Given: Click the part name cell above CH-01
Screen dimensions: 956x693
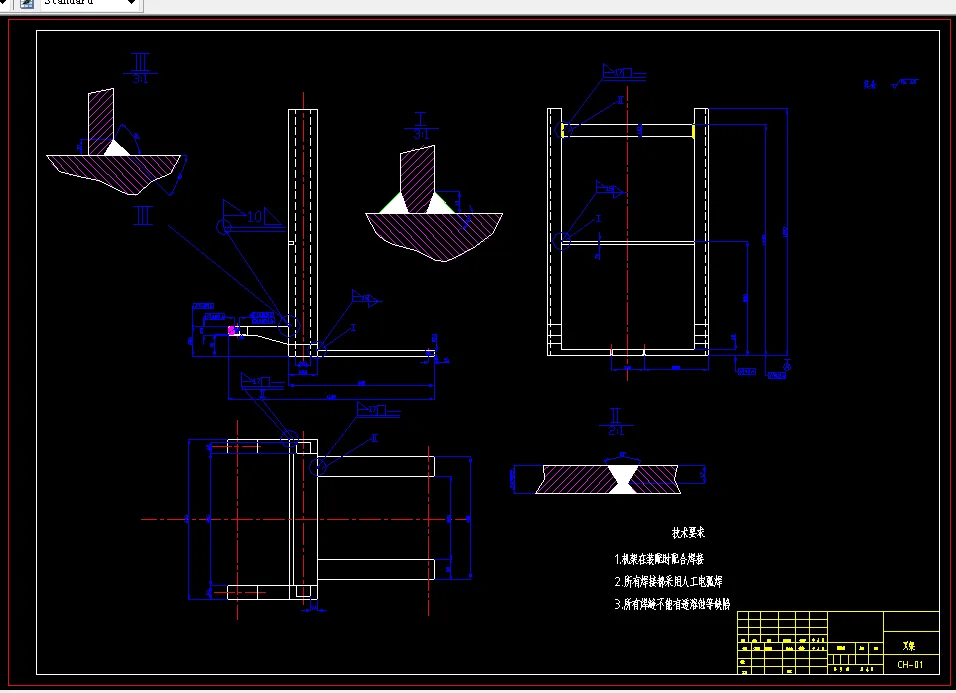Looking at the screenshot, I should click(x=910, y=645).
